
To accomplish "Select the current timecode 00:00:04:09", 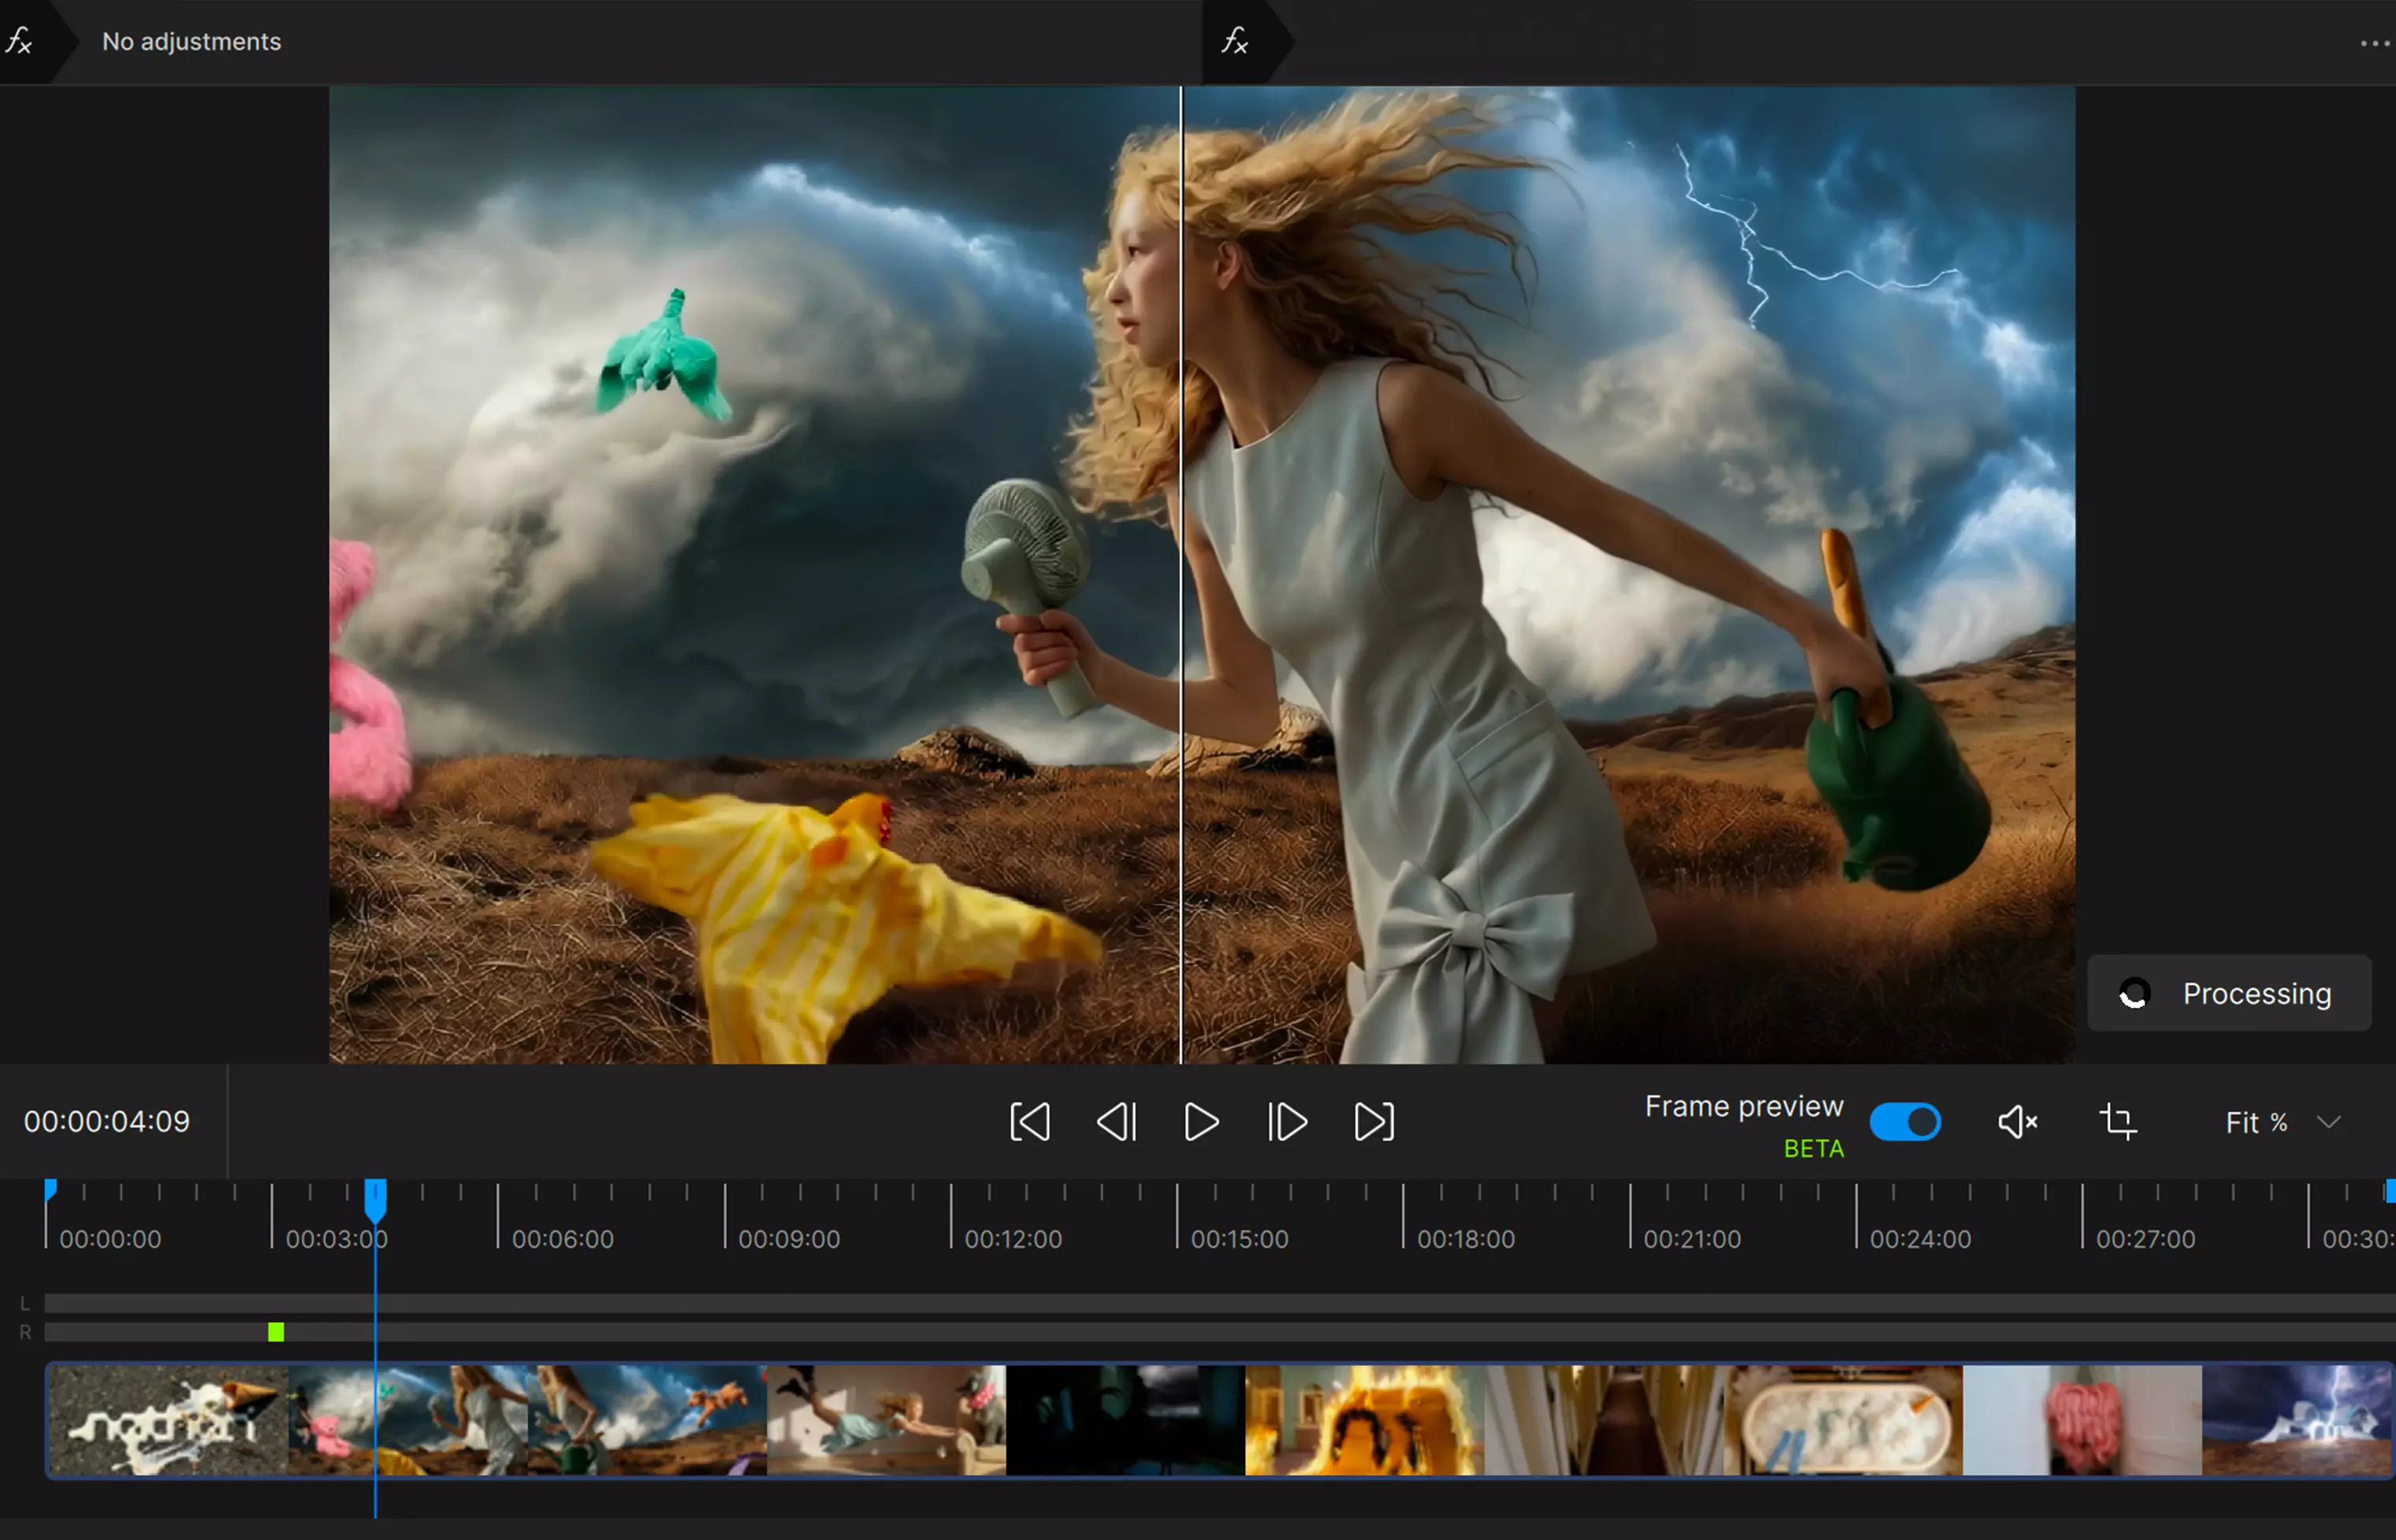I will [x=107, y=1122].
